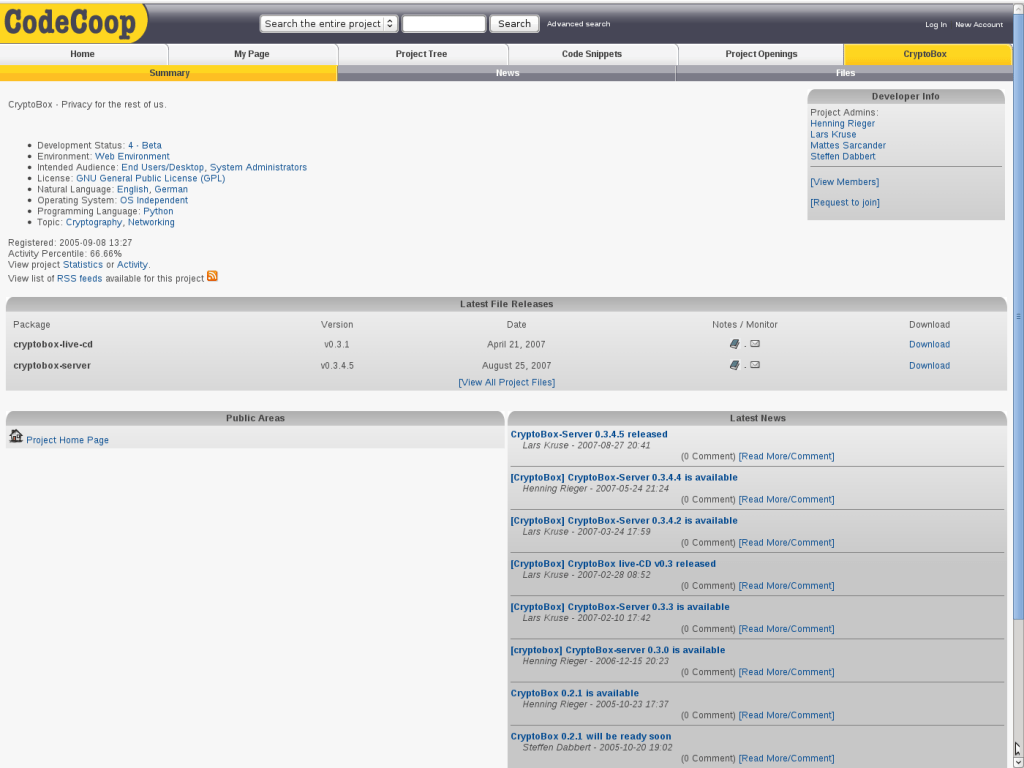Click New Account

click(x=979, y=25)
